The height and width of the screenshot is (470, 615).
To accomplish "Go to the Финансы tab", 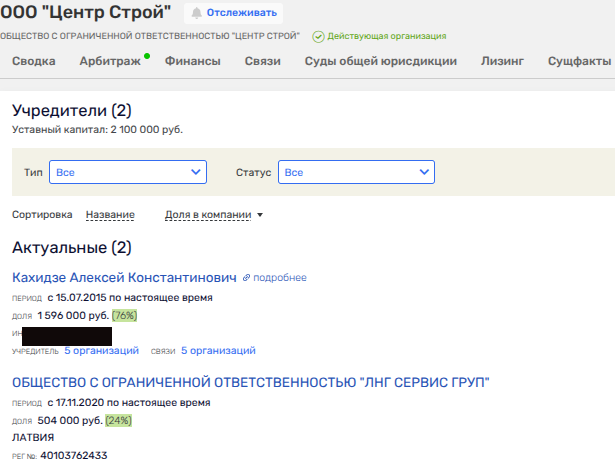I will pyautogui.click(x=192, y=62).
